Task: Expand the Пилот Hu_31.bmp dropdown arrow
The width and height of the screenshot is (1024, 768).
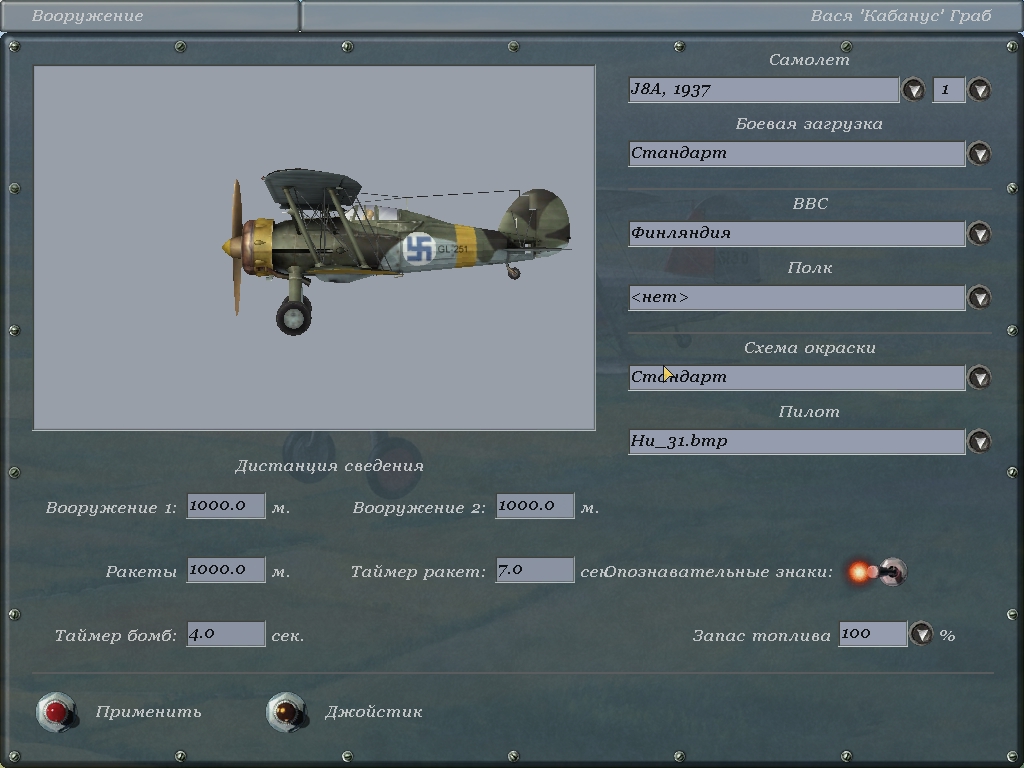Action: click(x=979, y=441)
